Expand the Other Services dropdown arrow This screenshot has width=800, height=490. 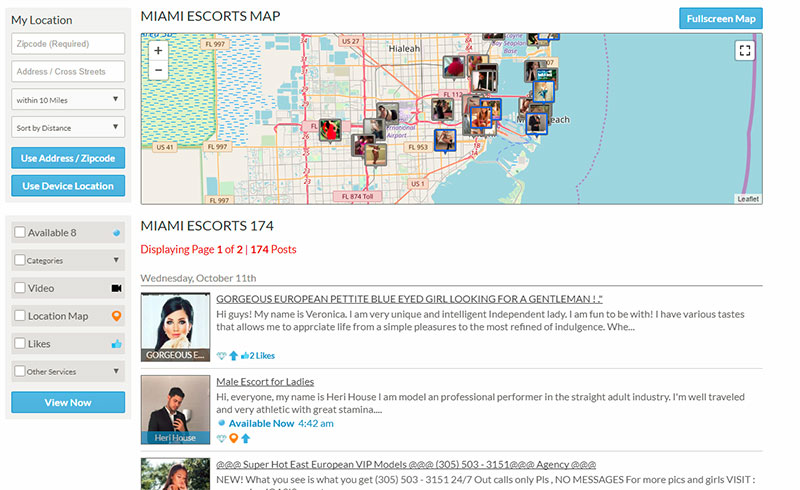tap(116, 372)
